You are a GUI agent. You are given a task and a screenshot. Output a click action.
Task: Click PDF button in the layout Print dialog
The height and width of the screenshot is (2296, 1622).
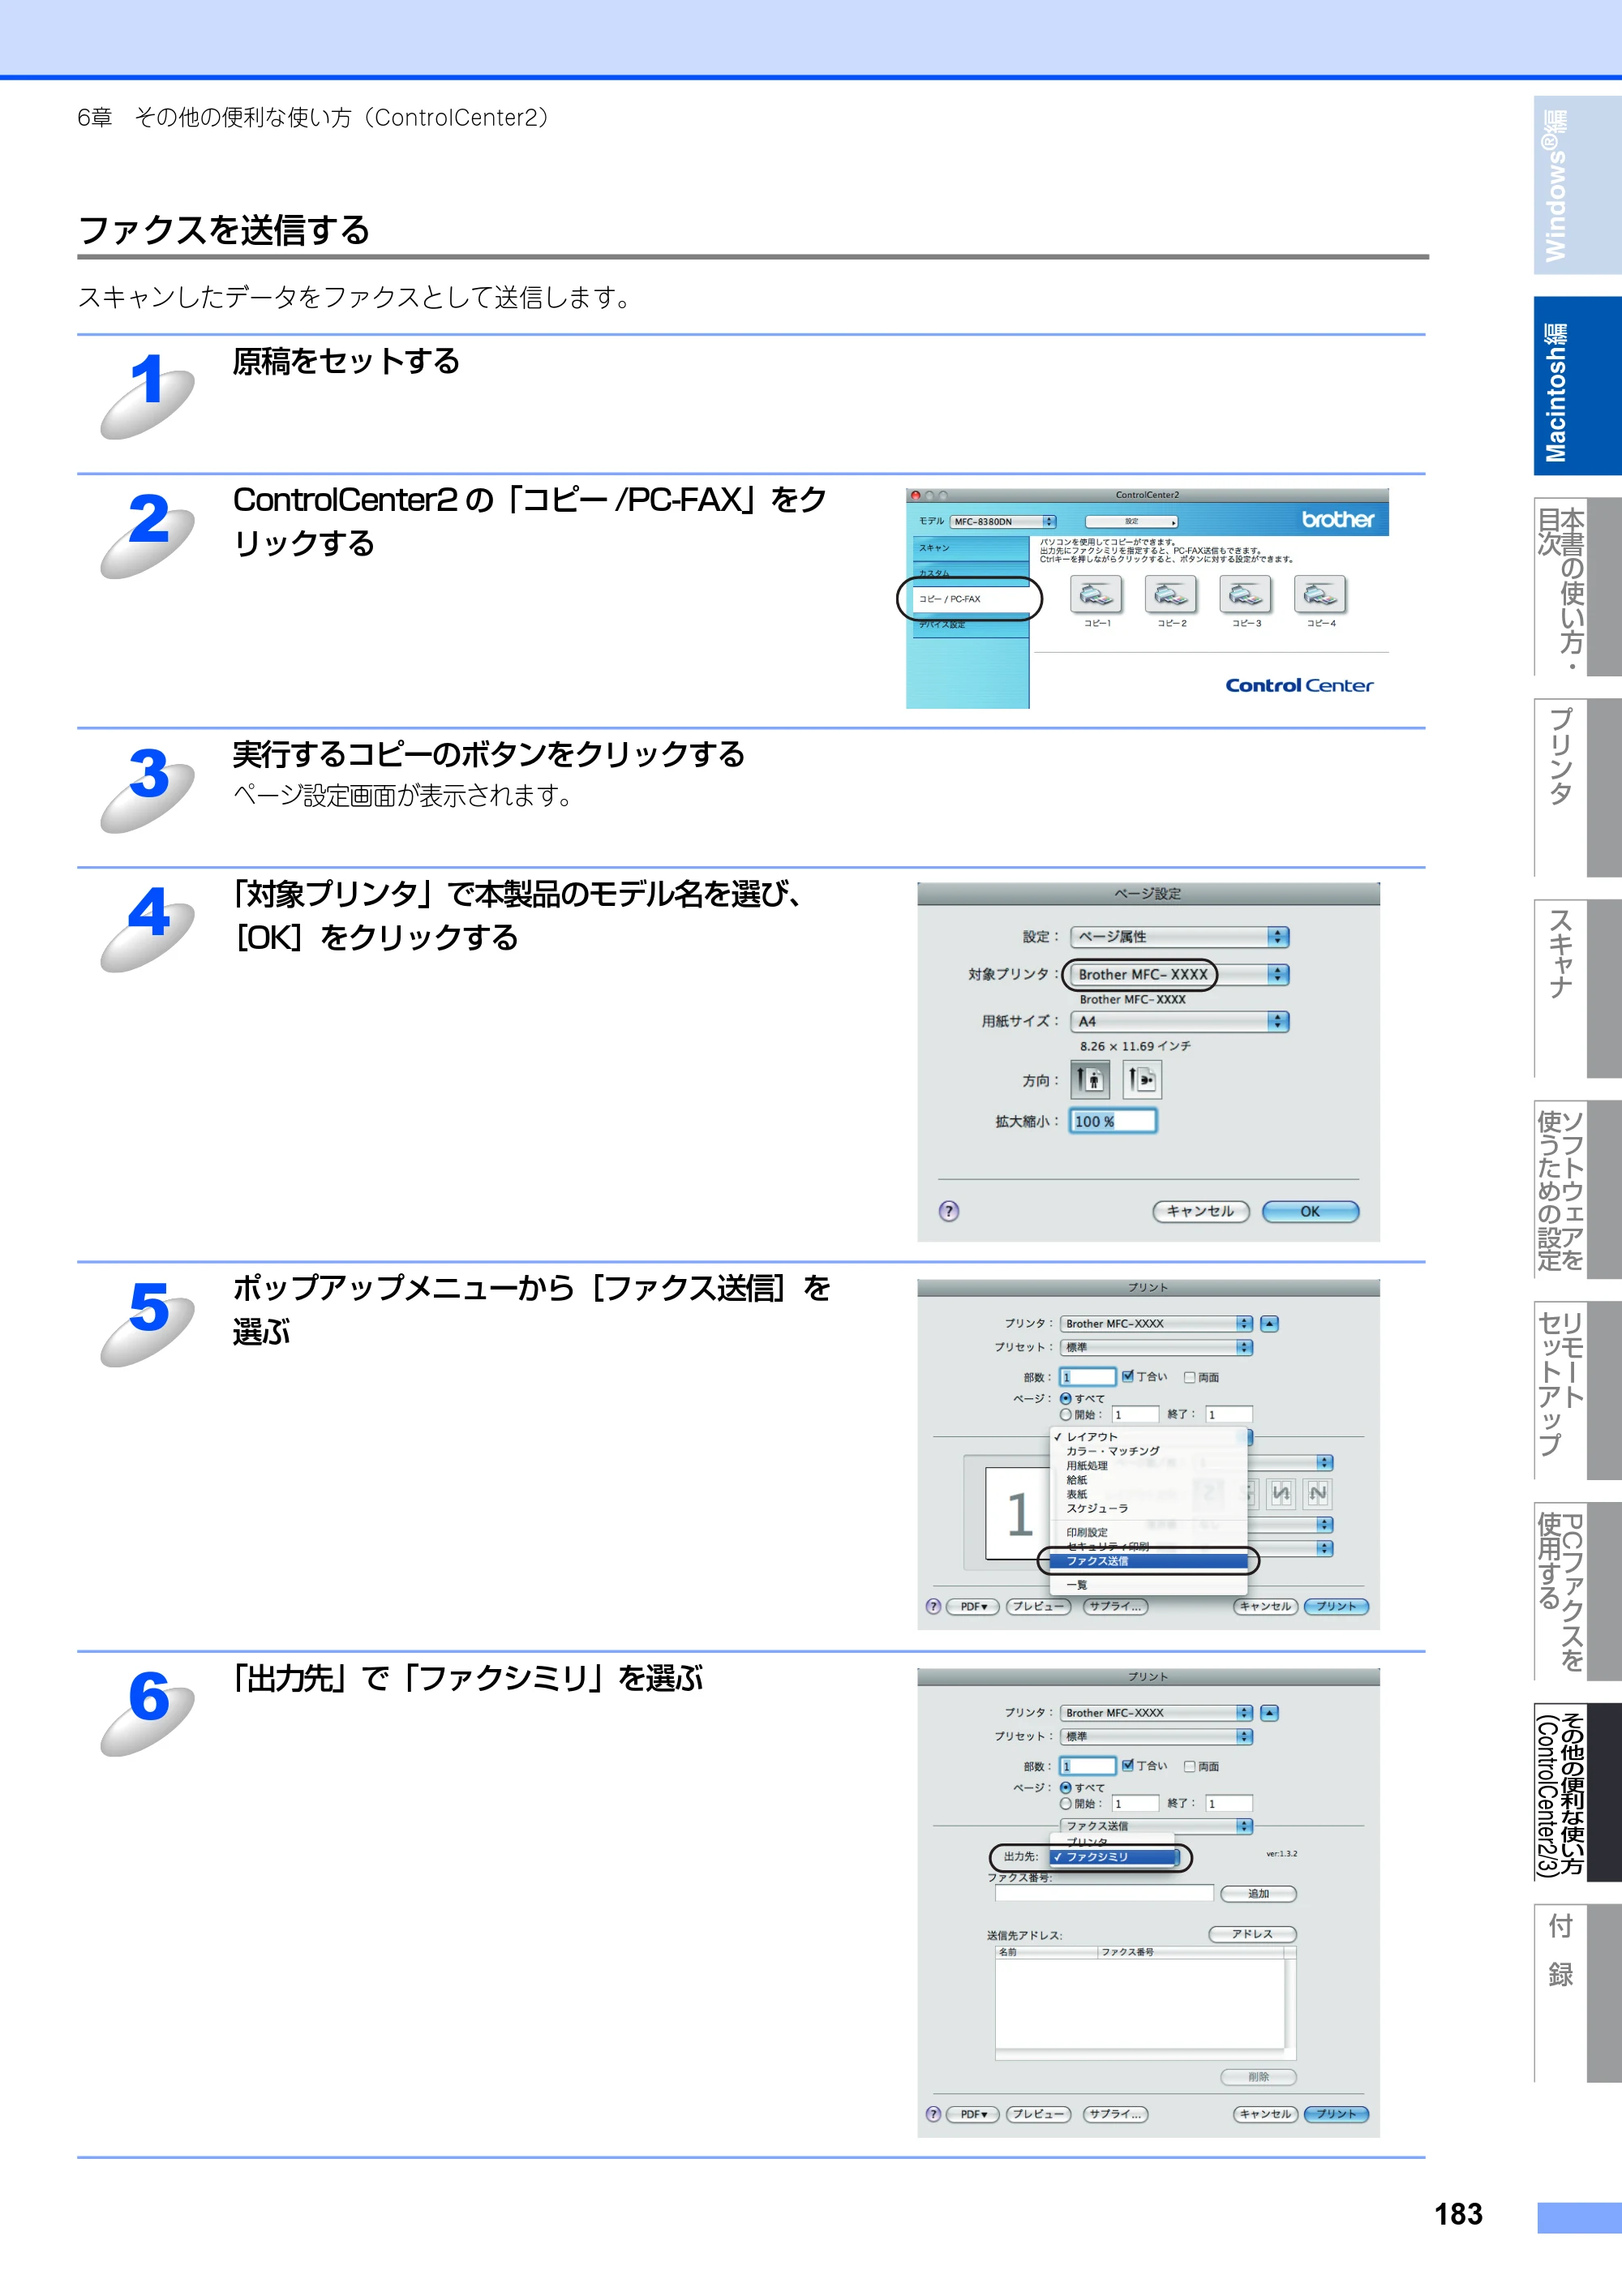(973, 1606)
